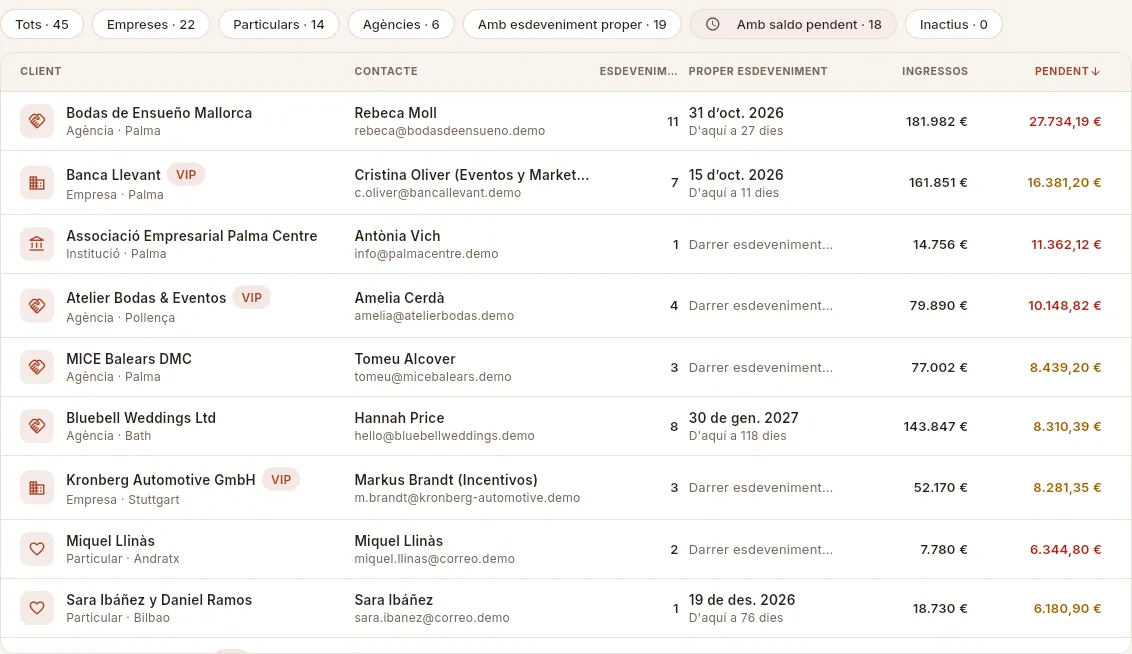
Task: Filter by Agències · 6
Action: click(401, 25)
